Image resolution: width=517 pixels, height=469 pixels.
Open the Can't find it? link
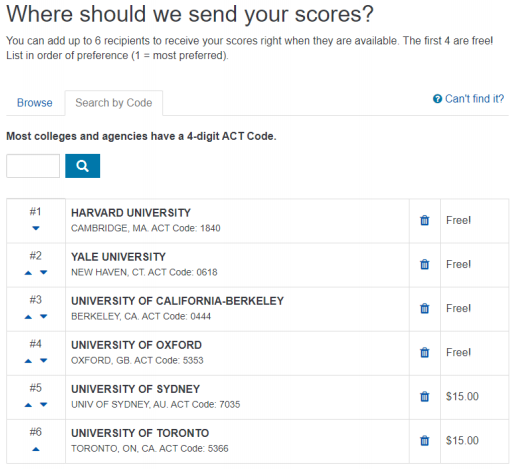coord(474,99)
